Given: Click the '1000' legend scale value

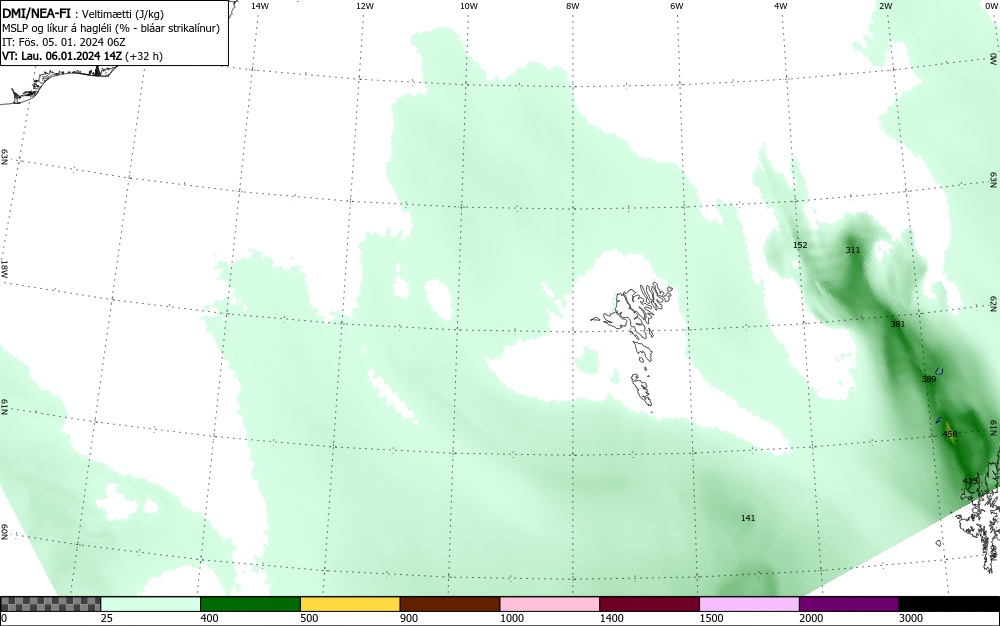Looking at the screenshot, I should click(511, 618).
